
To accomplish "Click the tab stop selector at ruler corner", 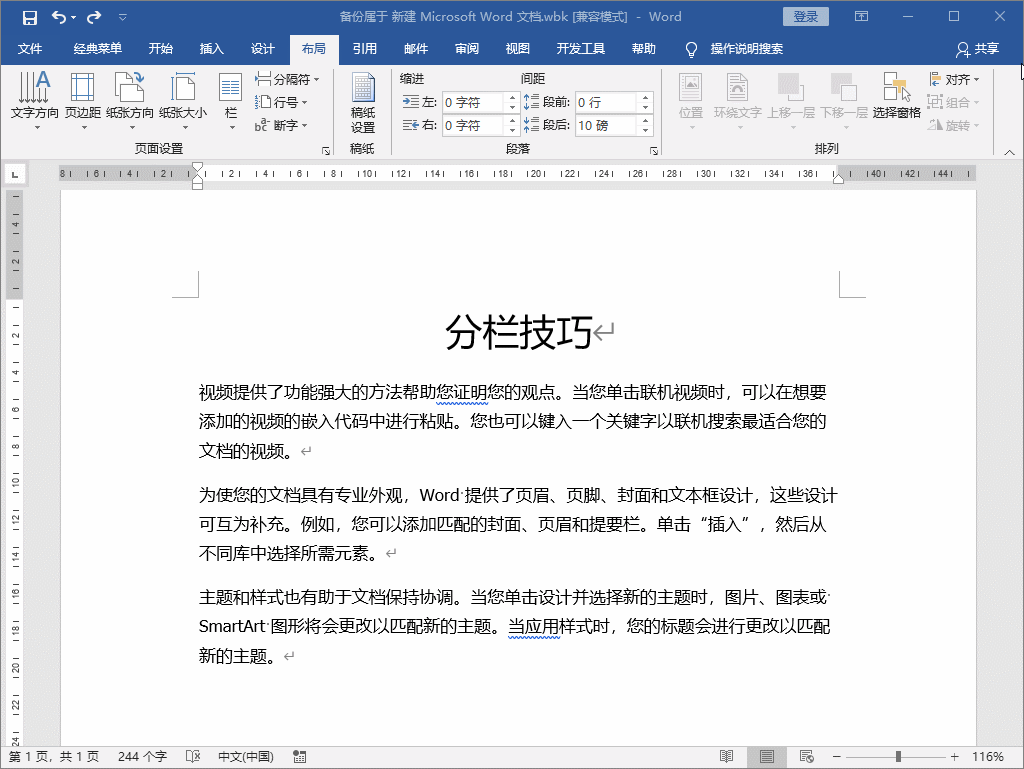I will click(x=15, y=174).
